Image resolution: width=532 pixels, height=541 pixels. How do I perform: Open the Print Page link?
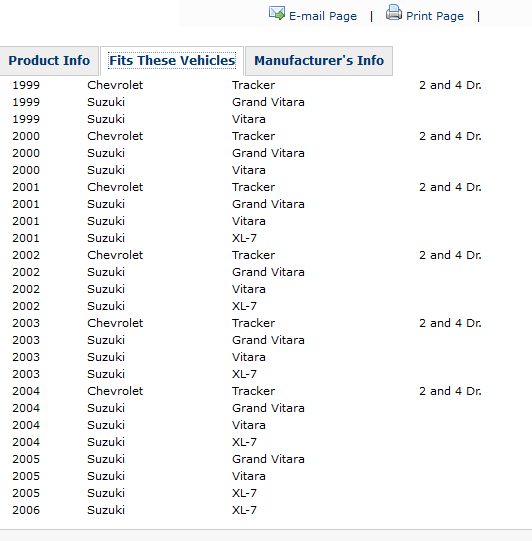click(435, 16)
